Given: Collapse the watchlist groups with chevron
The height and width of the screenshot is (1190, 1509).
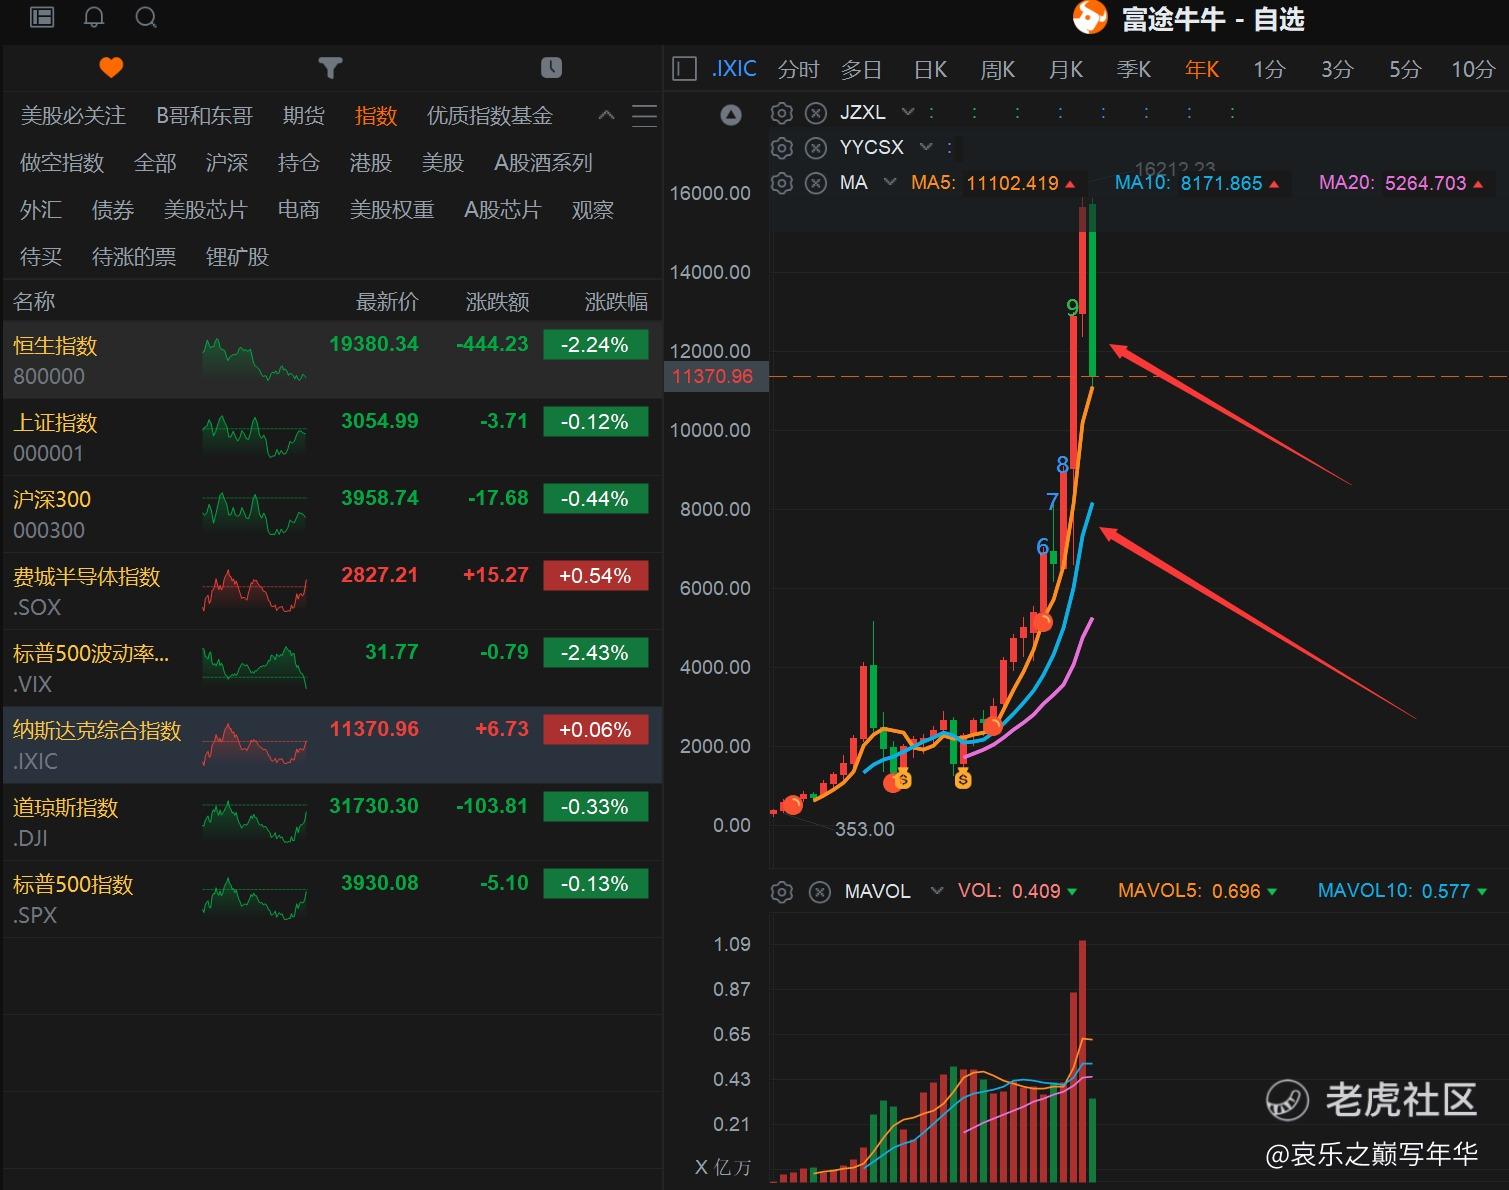Looking at the screenshot, I should pyautogui.click(x=606, y=115).
